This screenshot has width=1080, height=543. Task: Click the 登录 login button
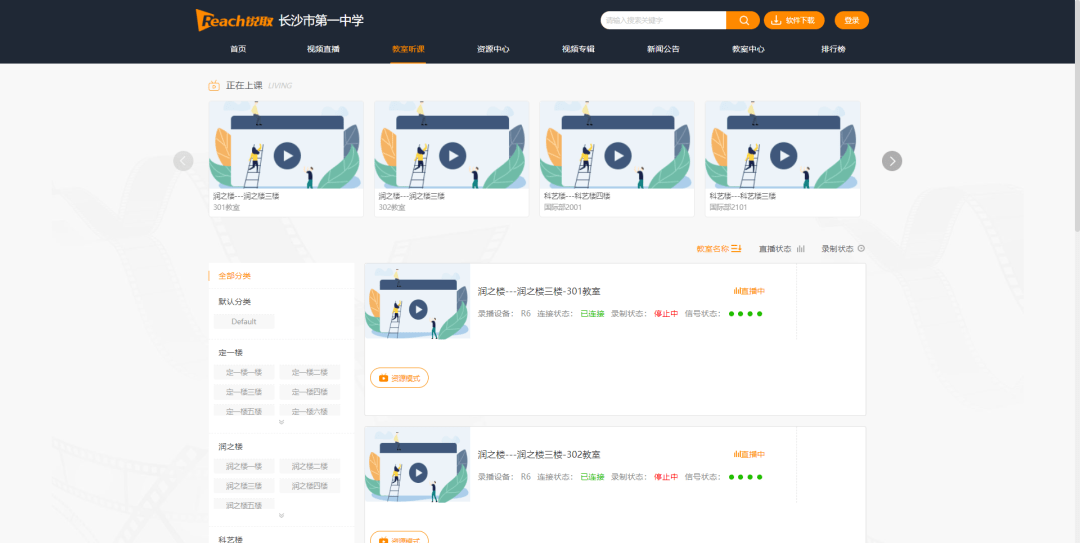tap(852, 20)
